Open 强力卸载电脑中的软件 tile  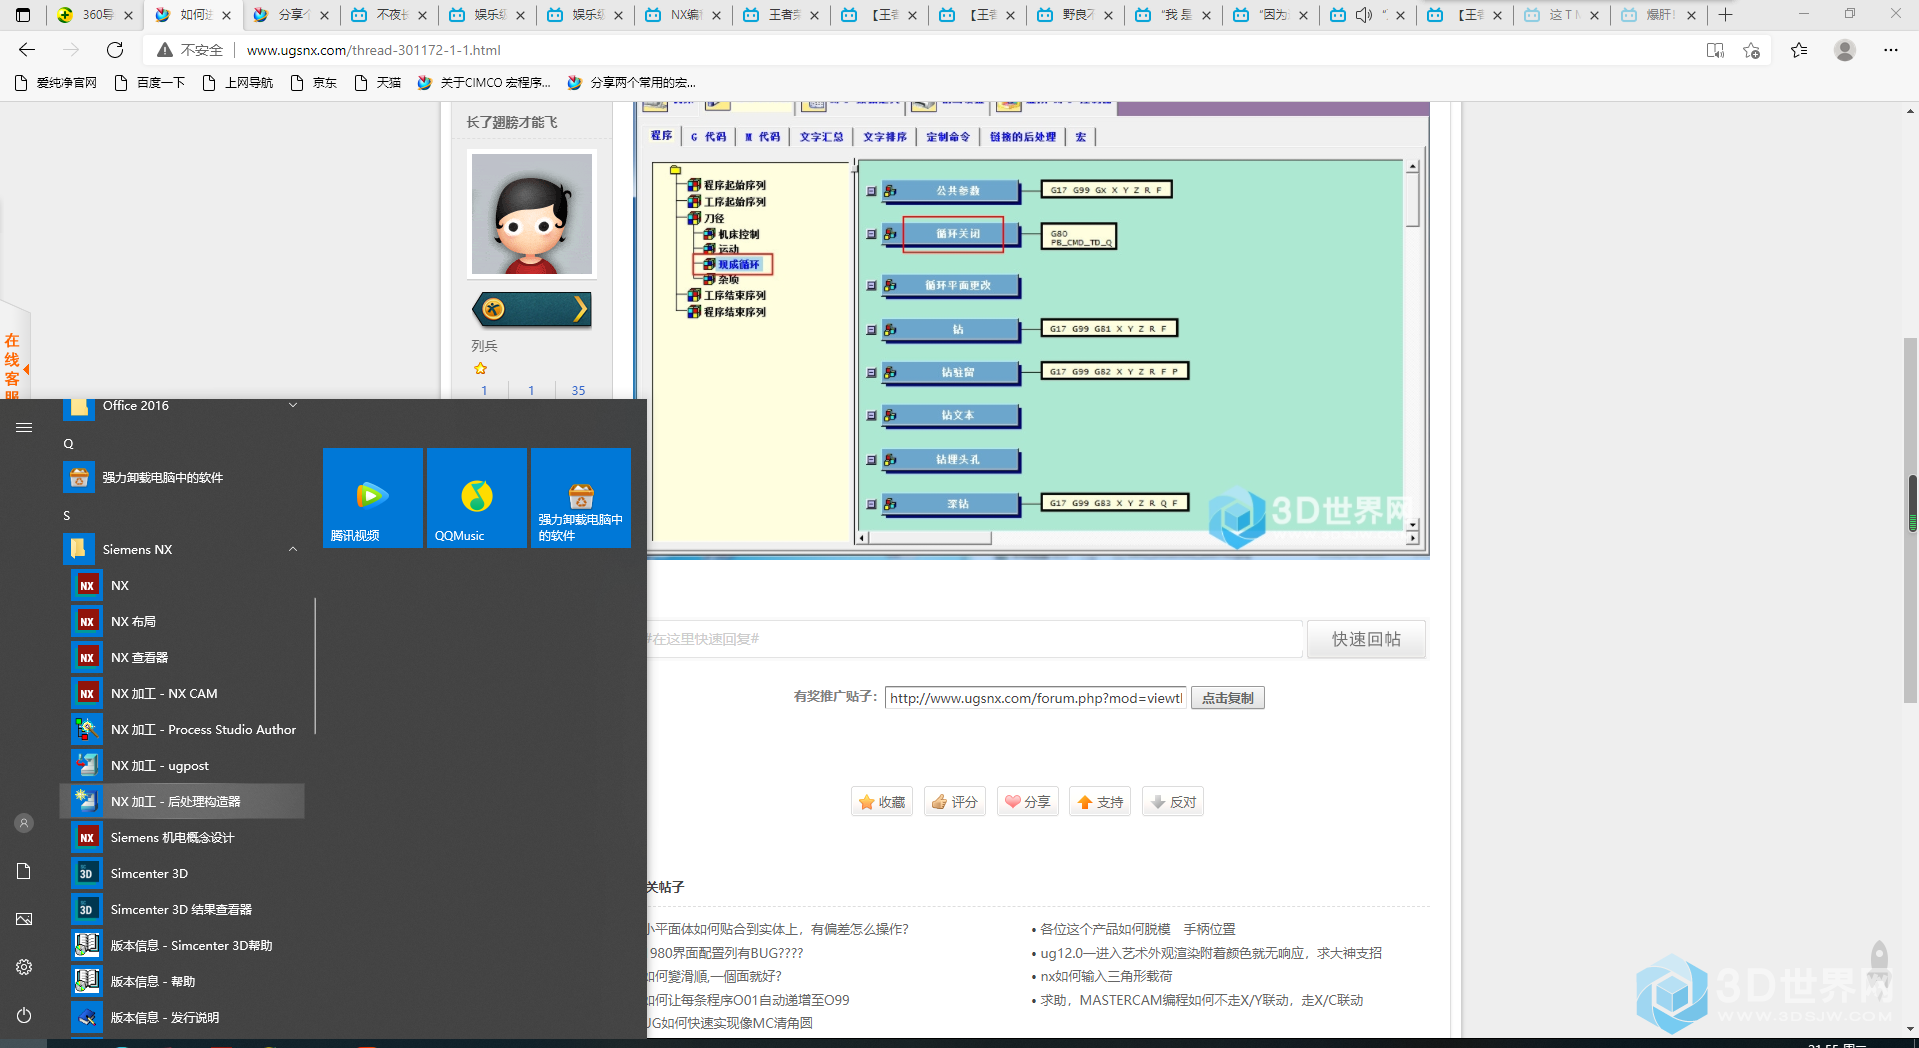pyautogui.click(x=581, y=498)
